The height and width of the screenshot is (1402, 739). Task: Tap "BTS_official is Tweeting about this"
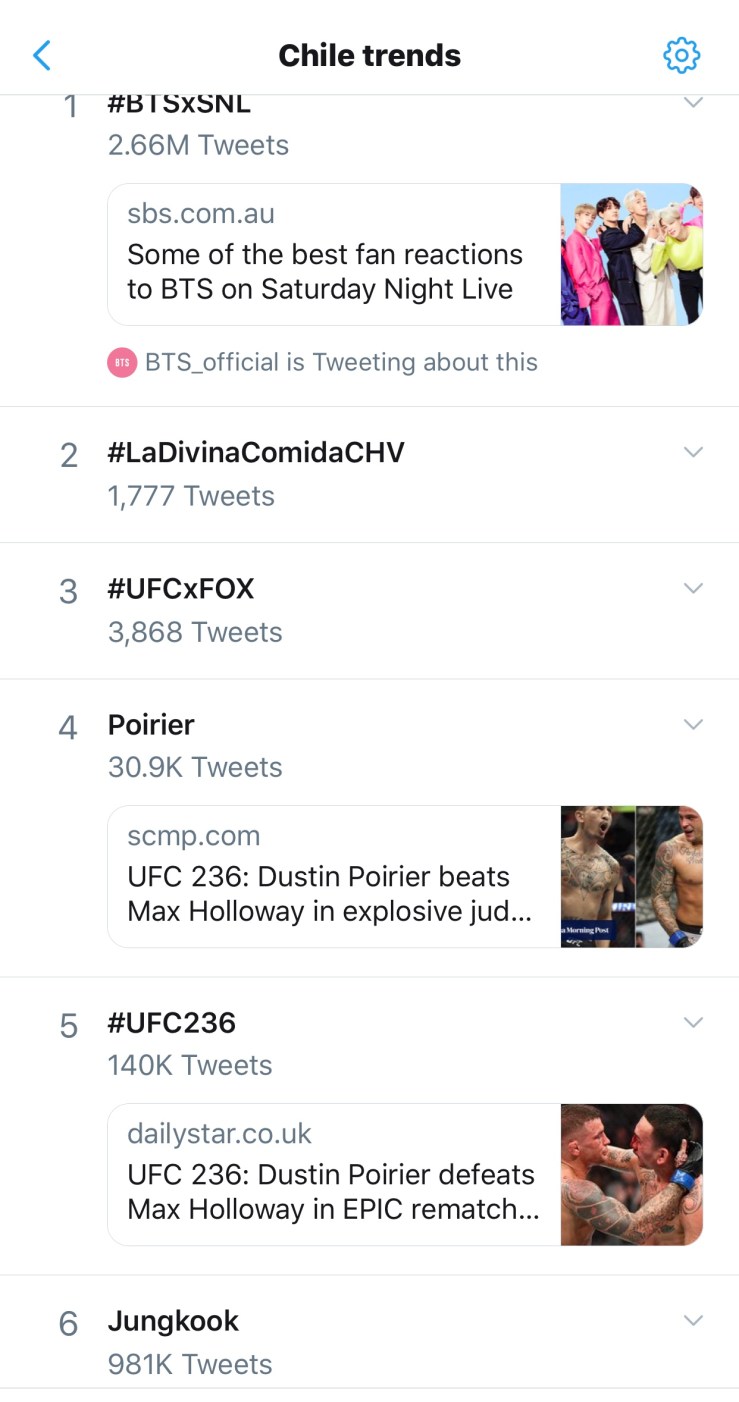[341, 363]
